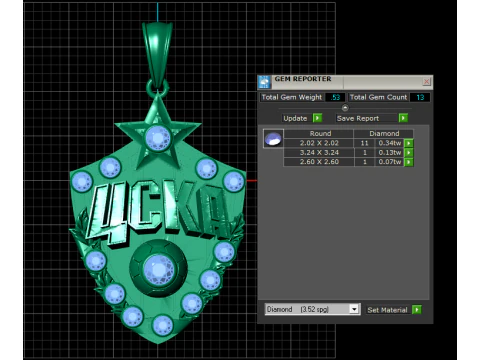Select the 2.02 X 2.02 size cell
Screen dimensions: 480x360
click(319, 143)
